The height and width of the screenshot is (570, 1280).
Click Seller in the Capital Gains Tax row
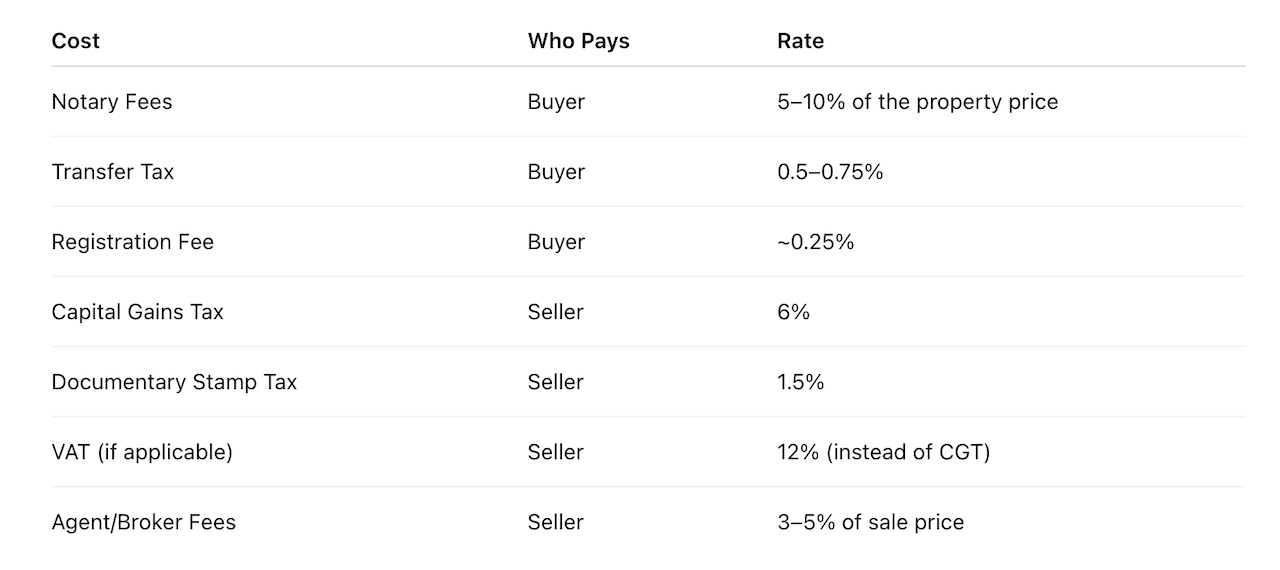coord(555,312)
